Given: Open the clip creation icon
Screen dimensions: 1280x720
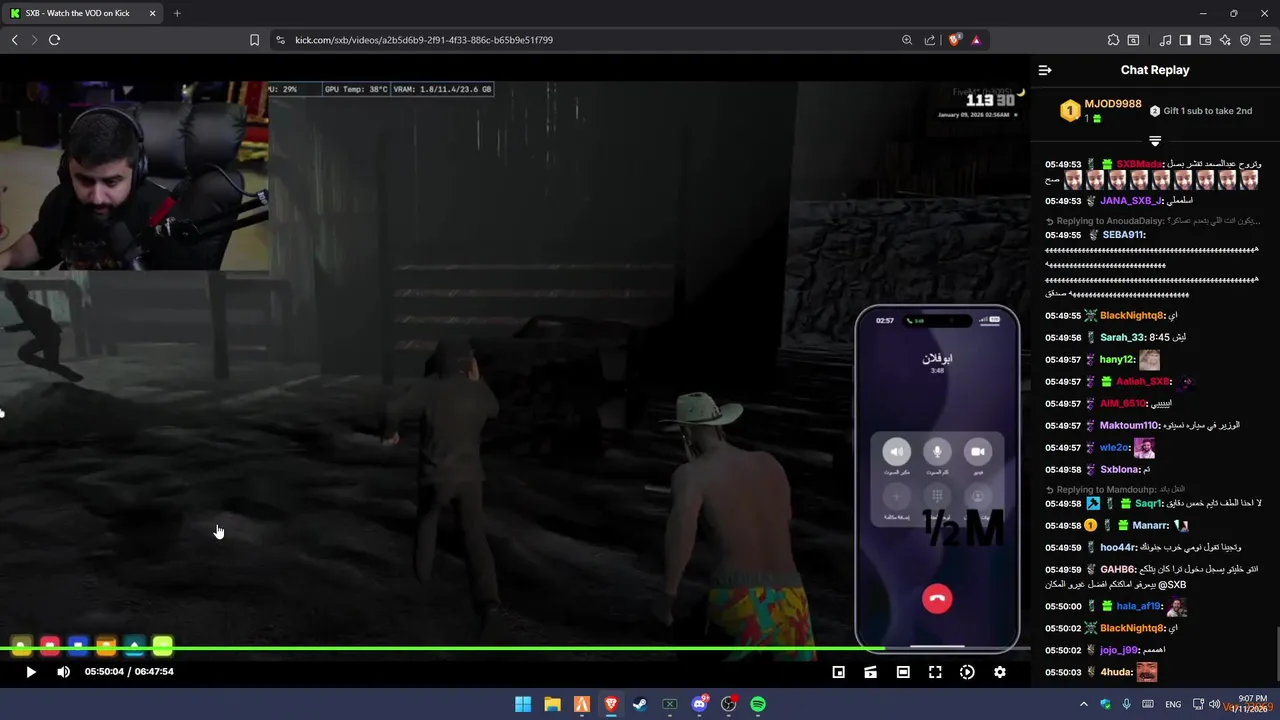Looking at the screenshot, I should [x=871, y=672].
